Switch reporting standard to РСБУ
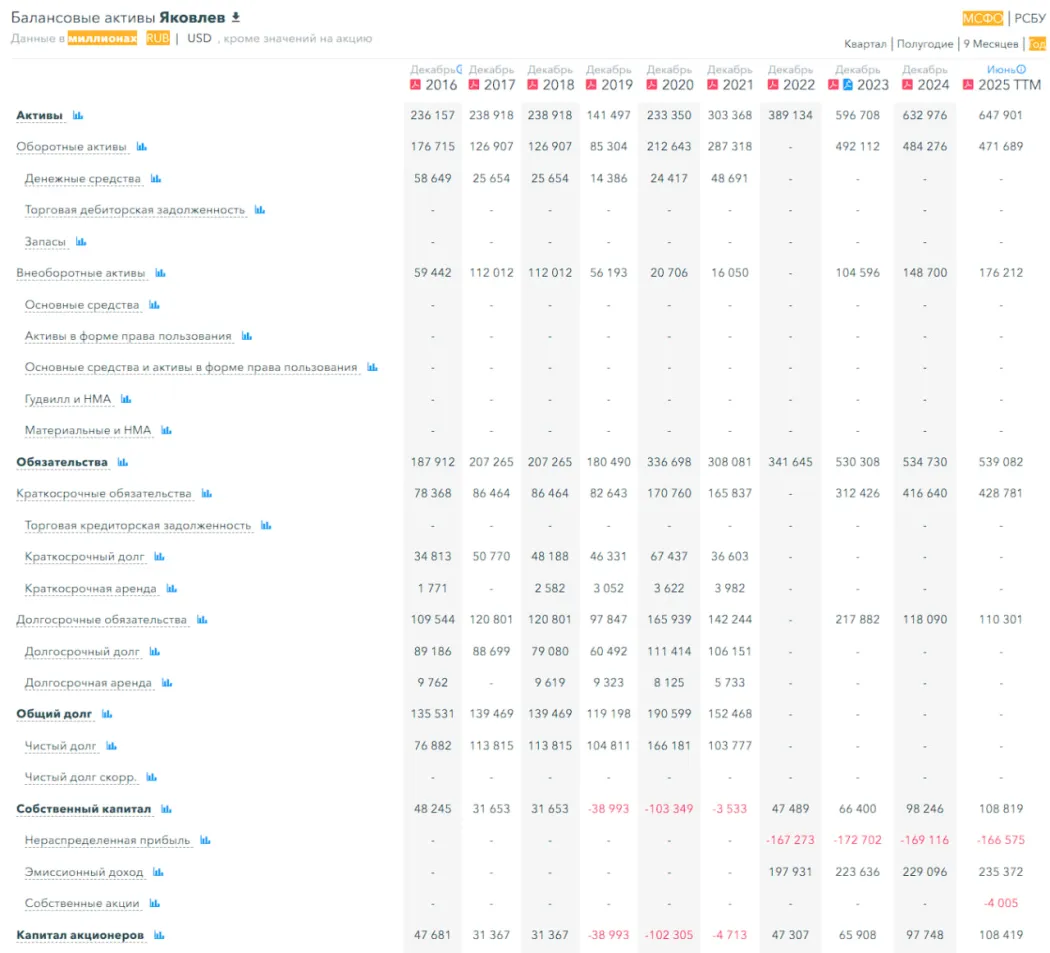Screen dimensions: 1050x953 pos(1030,18)
